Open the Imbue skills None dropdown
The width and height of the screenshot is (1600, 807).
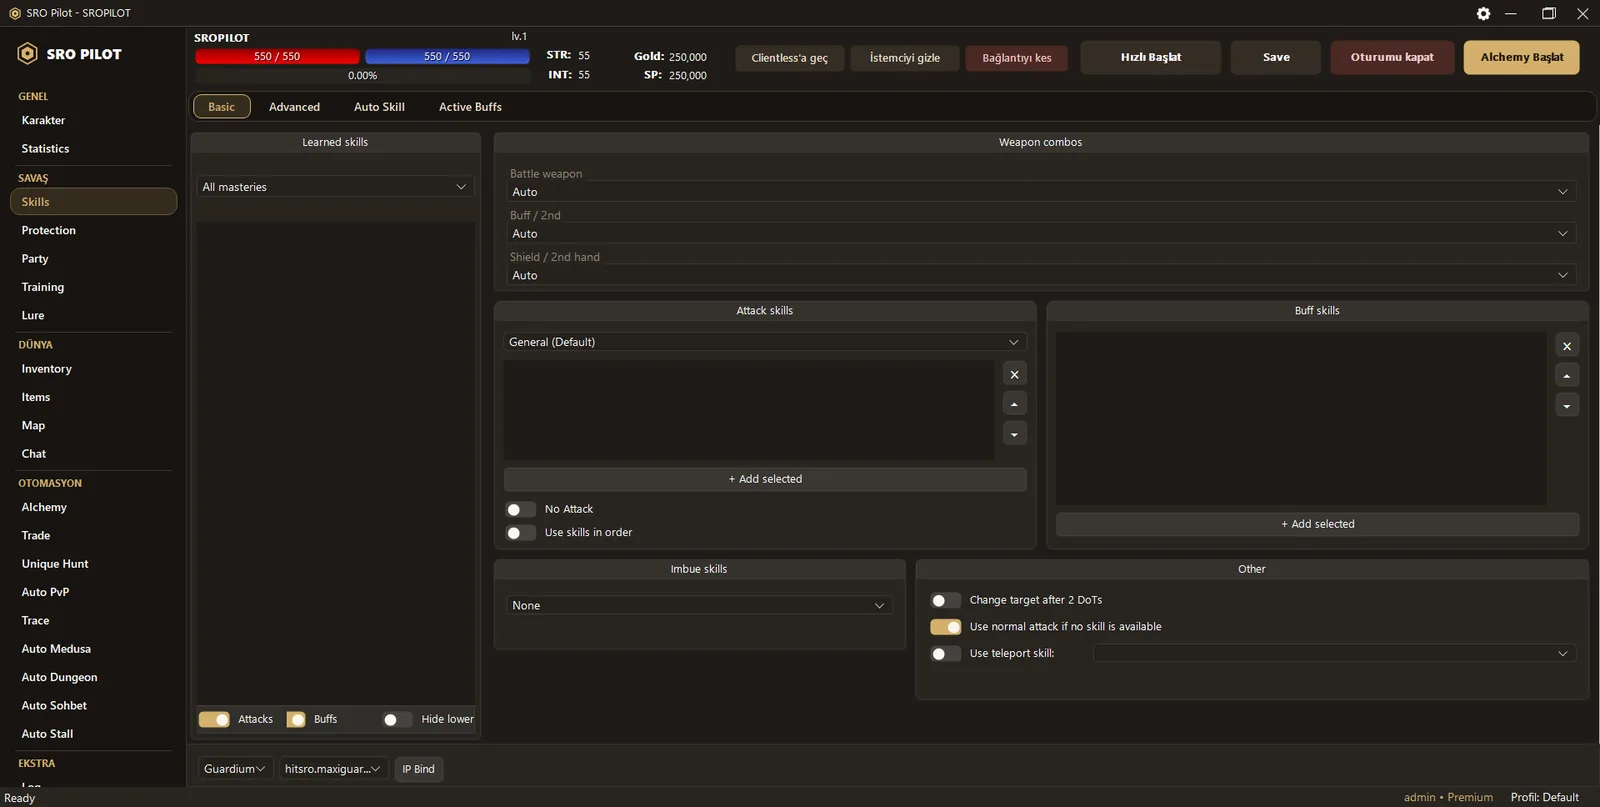coord(699,606)
